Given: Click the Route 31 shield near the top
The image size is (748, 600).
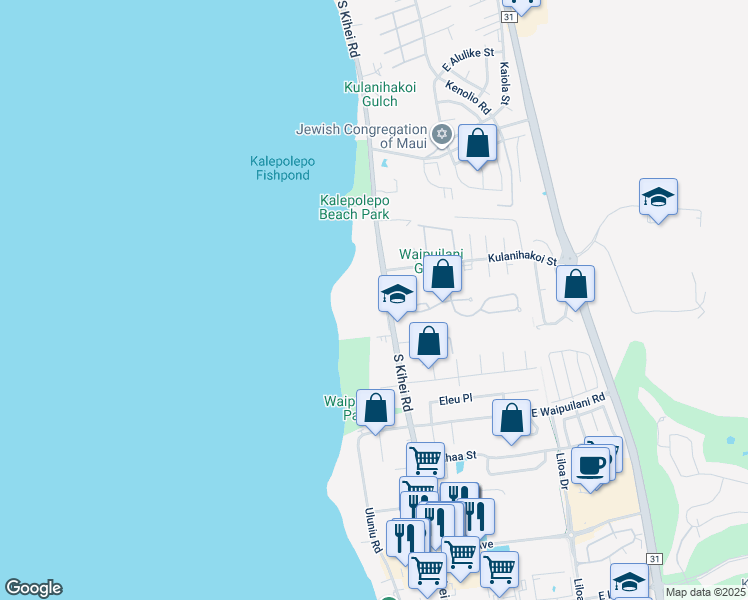Looking at the screenshot, I should pyautogui.click(x=509, y=17).
